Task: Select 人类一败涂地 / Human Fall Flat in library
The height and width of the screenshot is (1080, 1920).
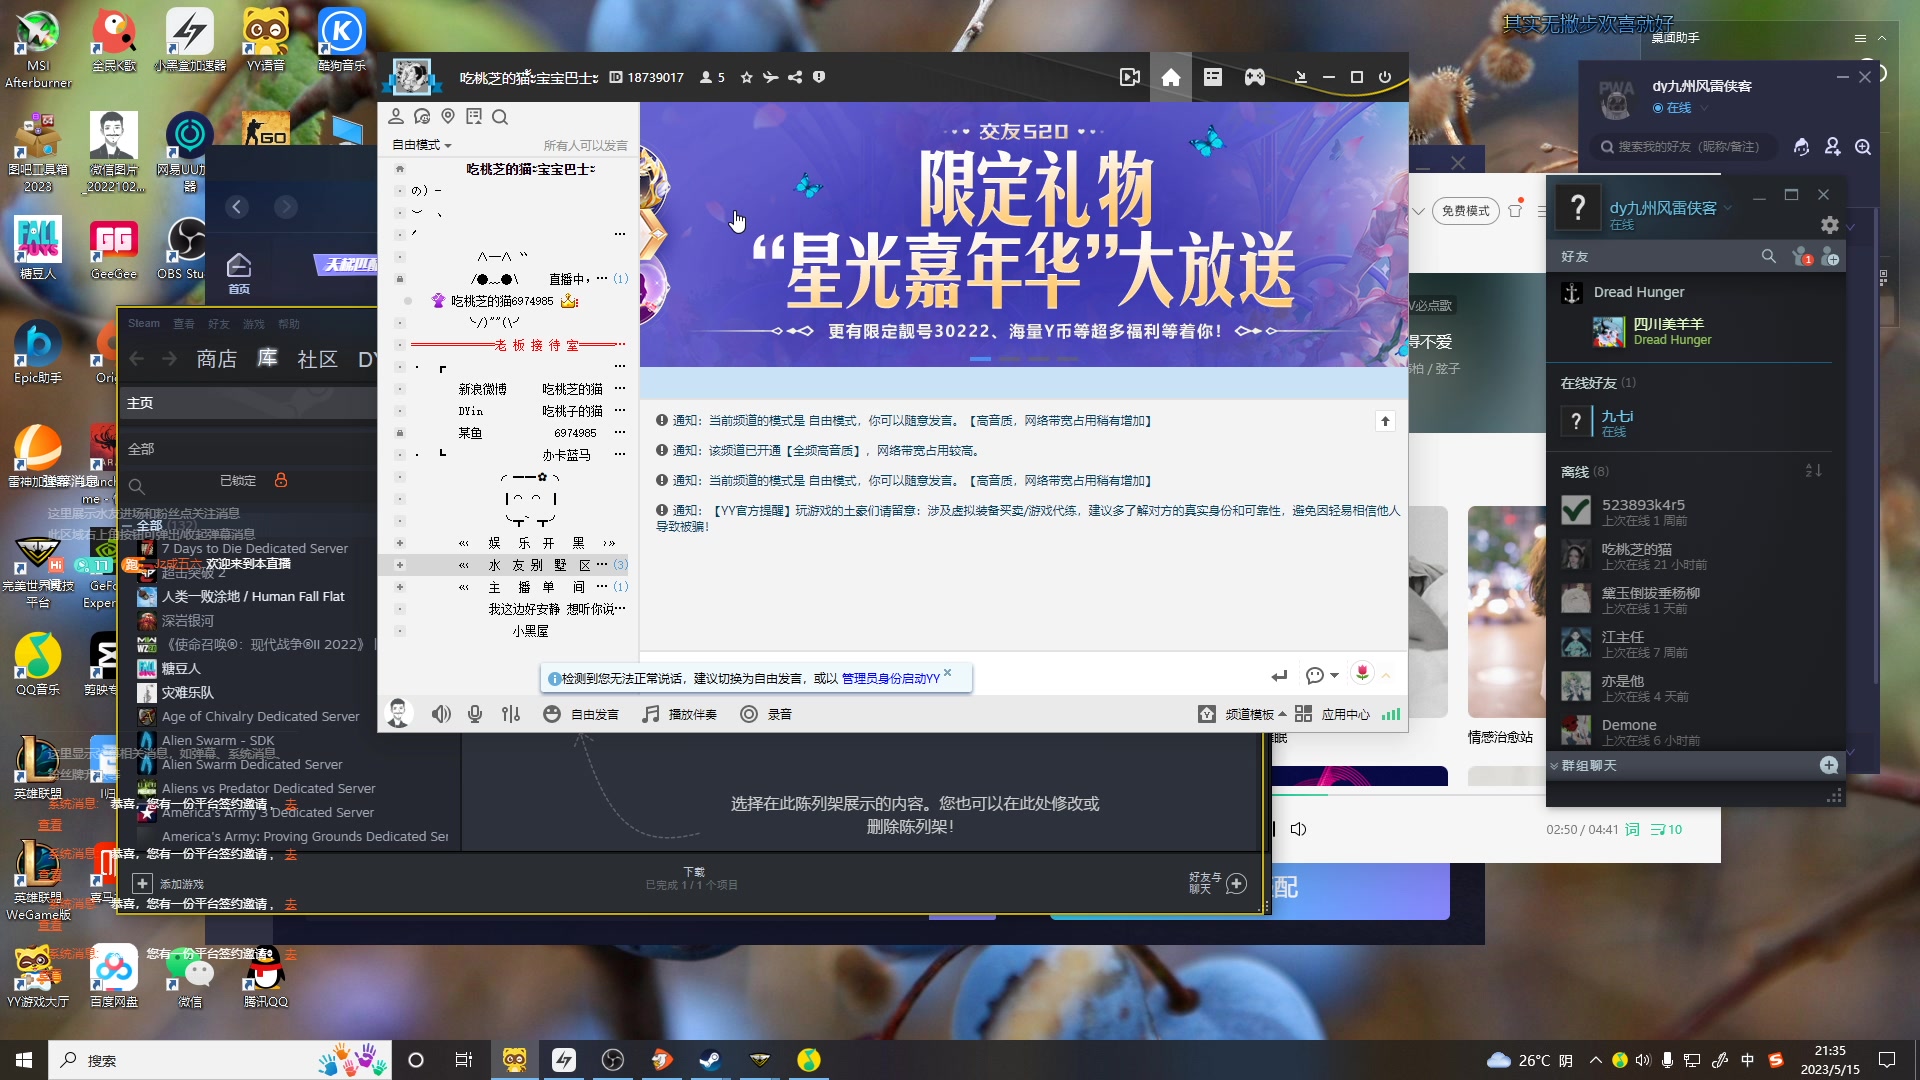Action: 252,597
